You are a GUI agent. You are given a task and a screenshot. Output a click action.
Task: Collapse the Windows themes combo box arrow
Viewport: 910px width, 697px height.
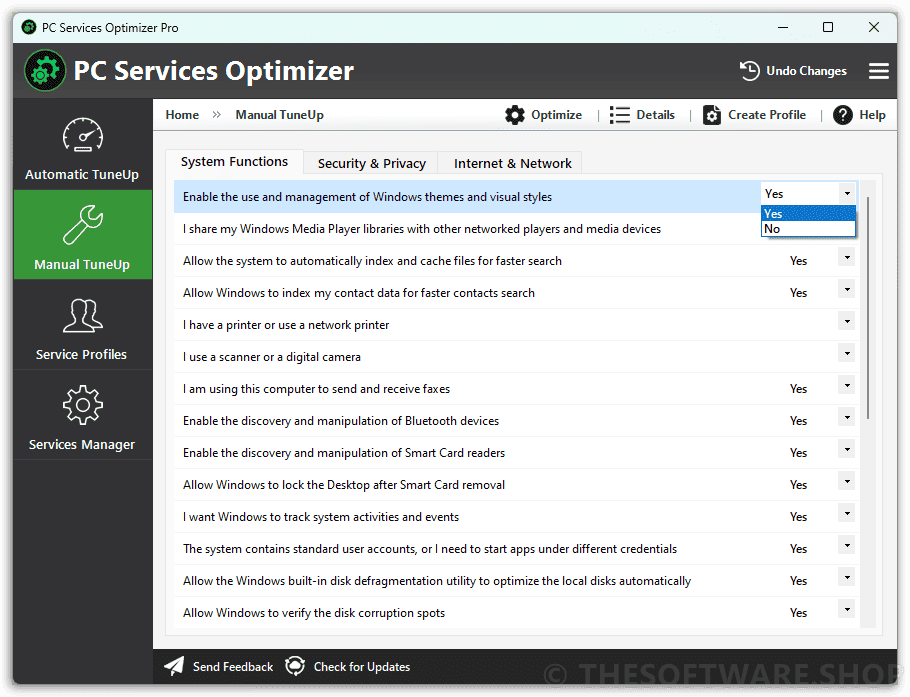pos(847,193)
